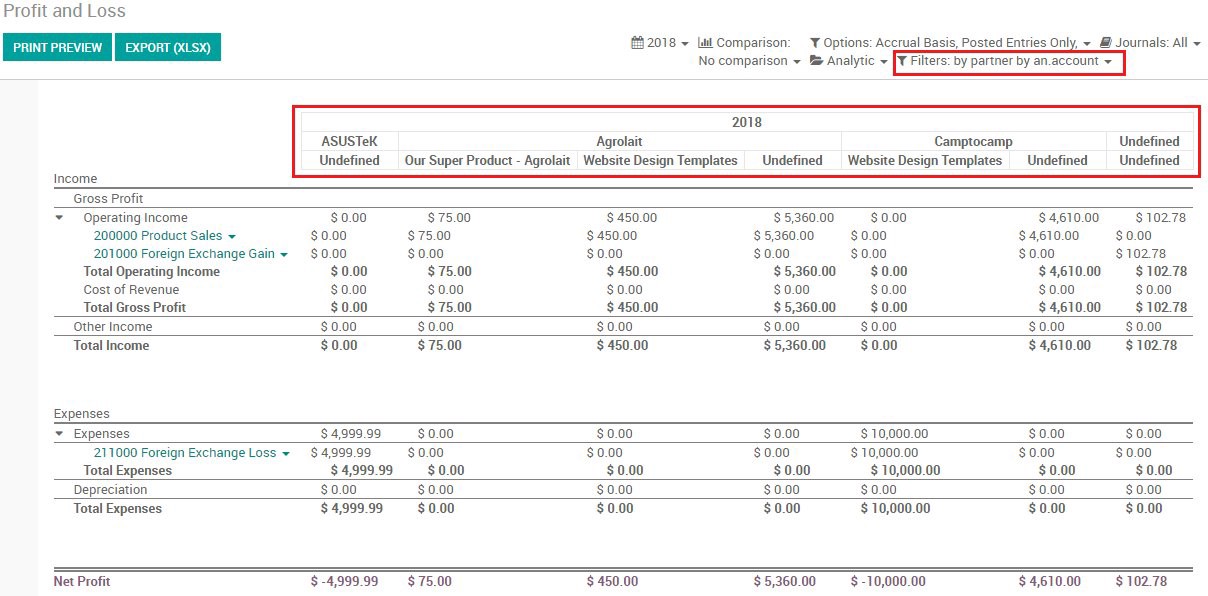The height and width of the screenshot is (596, 1208).
Task: Click the bar chart Comparison icon
Action: coord(705,43)
